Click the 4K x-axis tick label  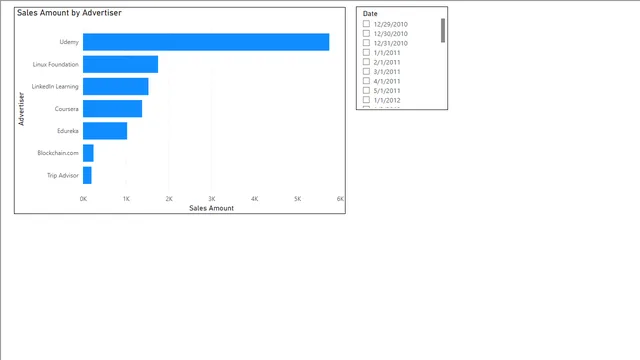pyautogui.click(x=255, y=199)
